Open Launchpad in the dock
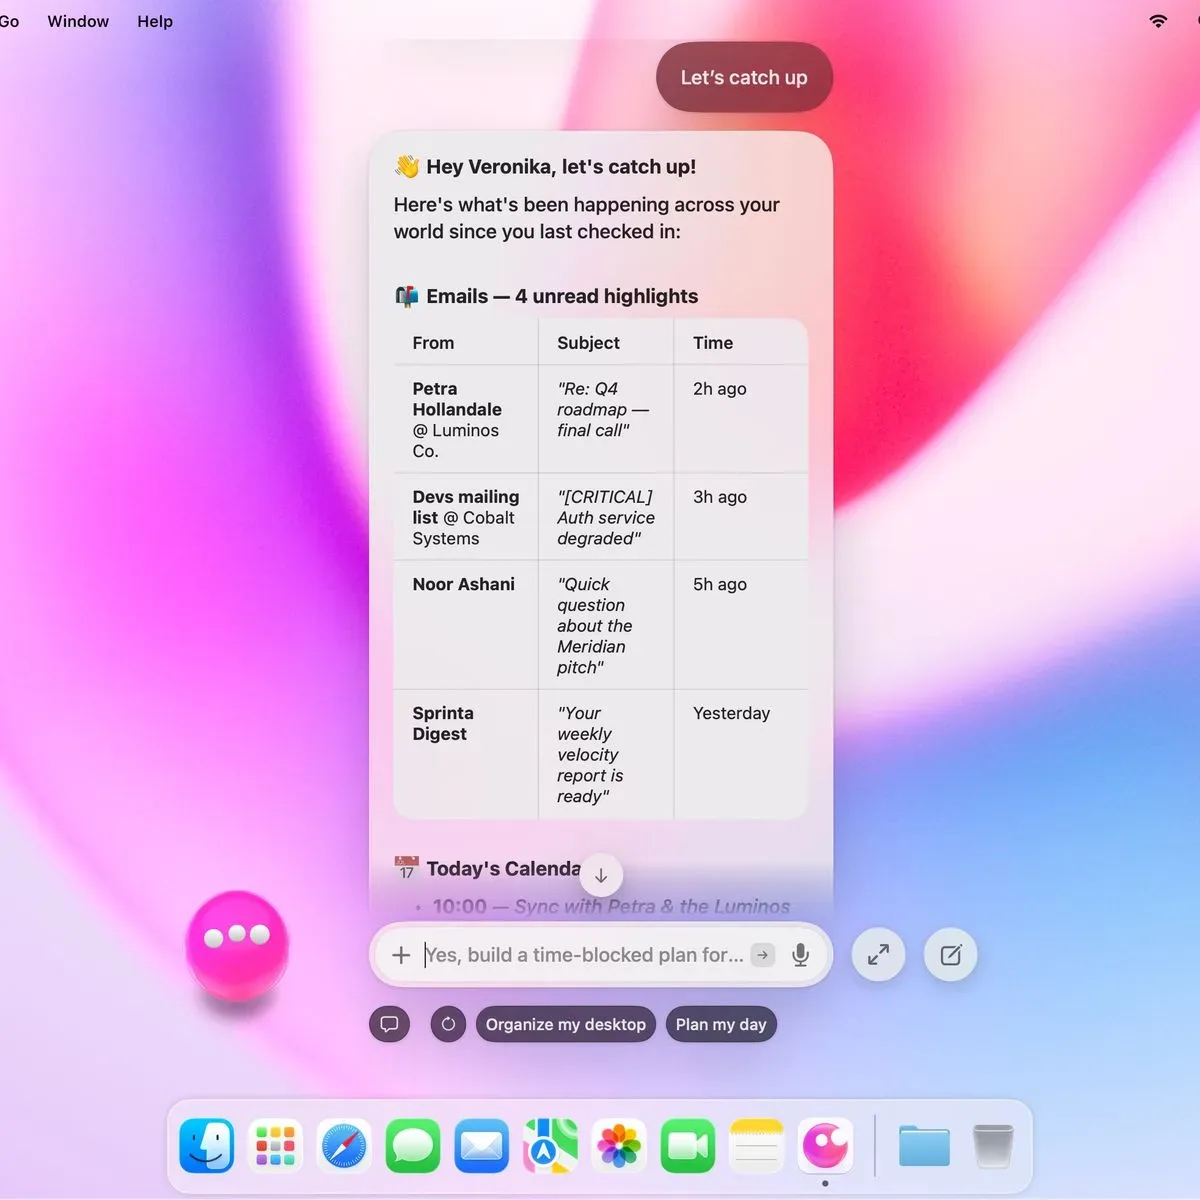 tap(275, 1145)
